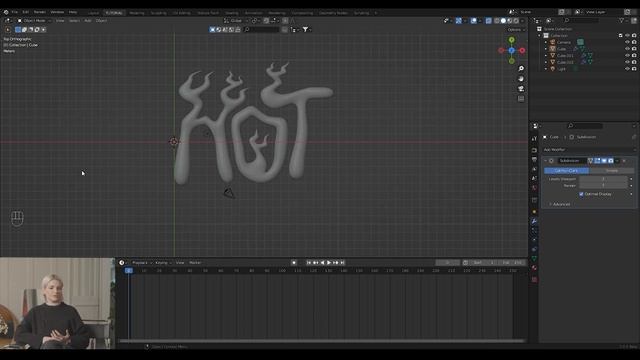This screenshot has height=360, width=640.
Task: Toggle the snapping magnet icon
Action: coord(266,20)
